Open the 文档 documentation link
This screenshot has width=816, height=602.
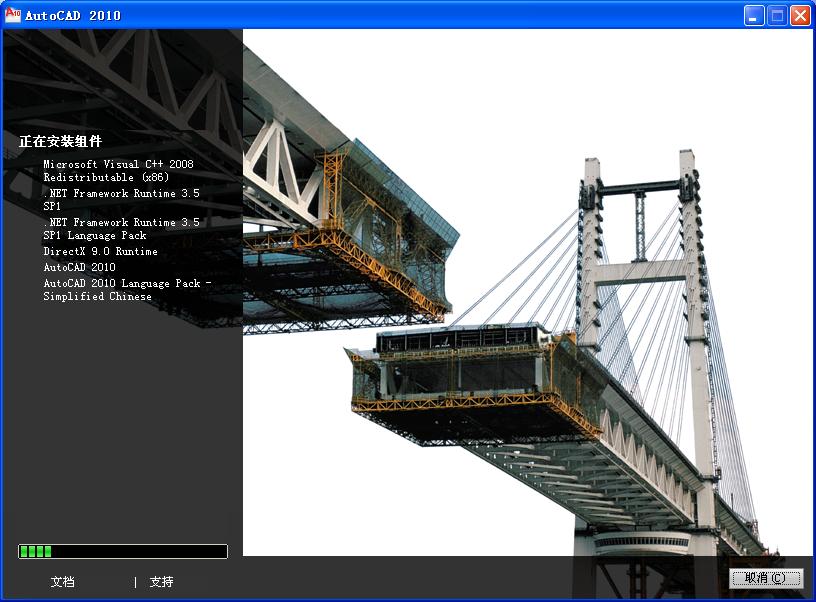coord(62,582)
